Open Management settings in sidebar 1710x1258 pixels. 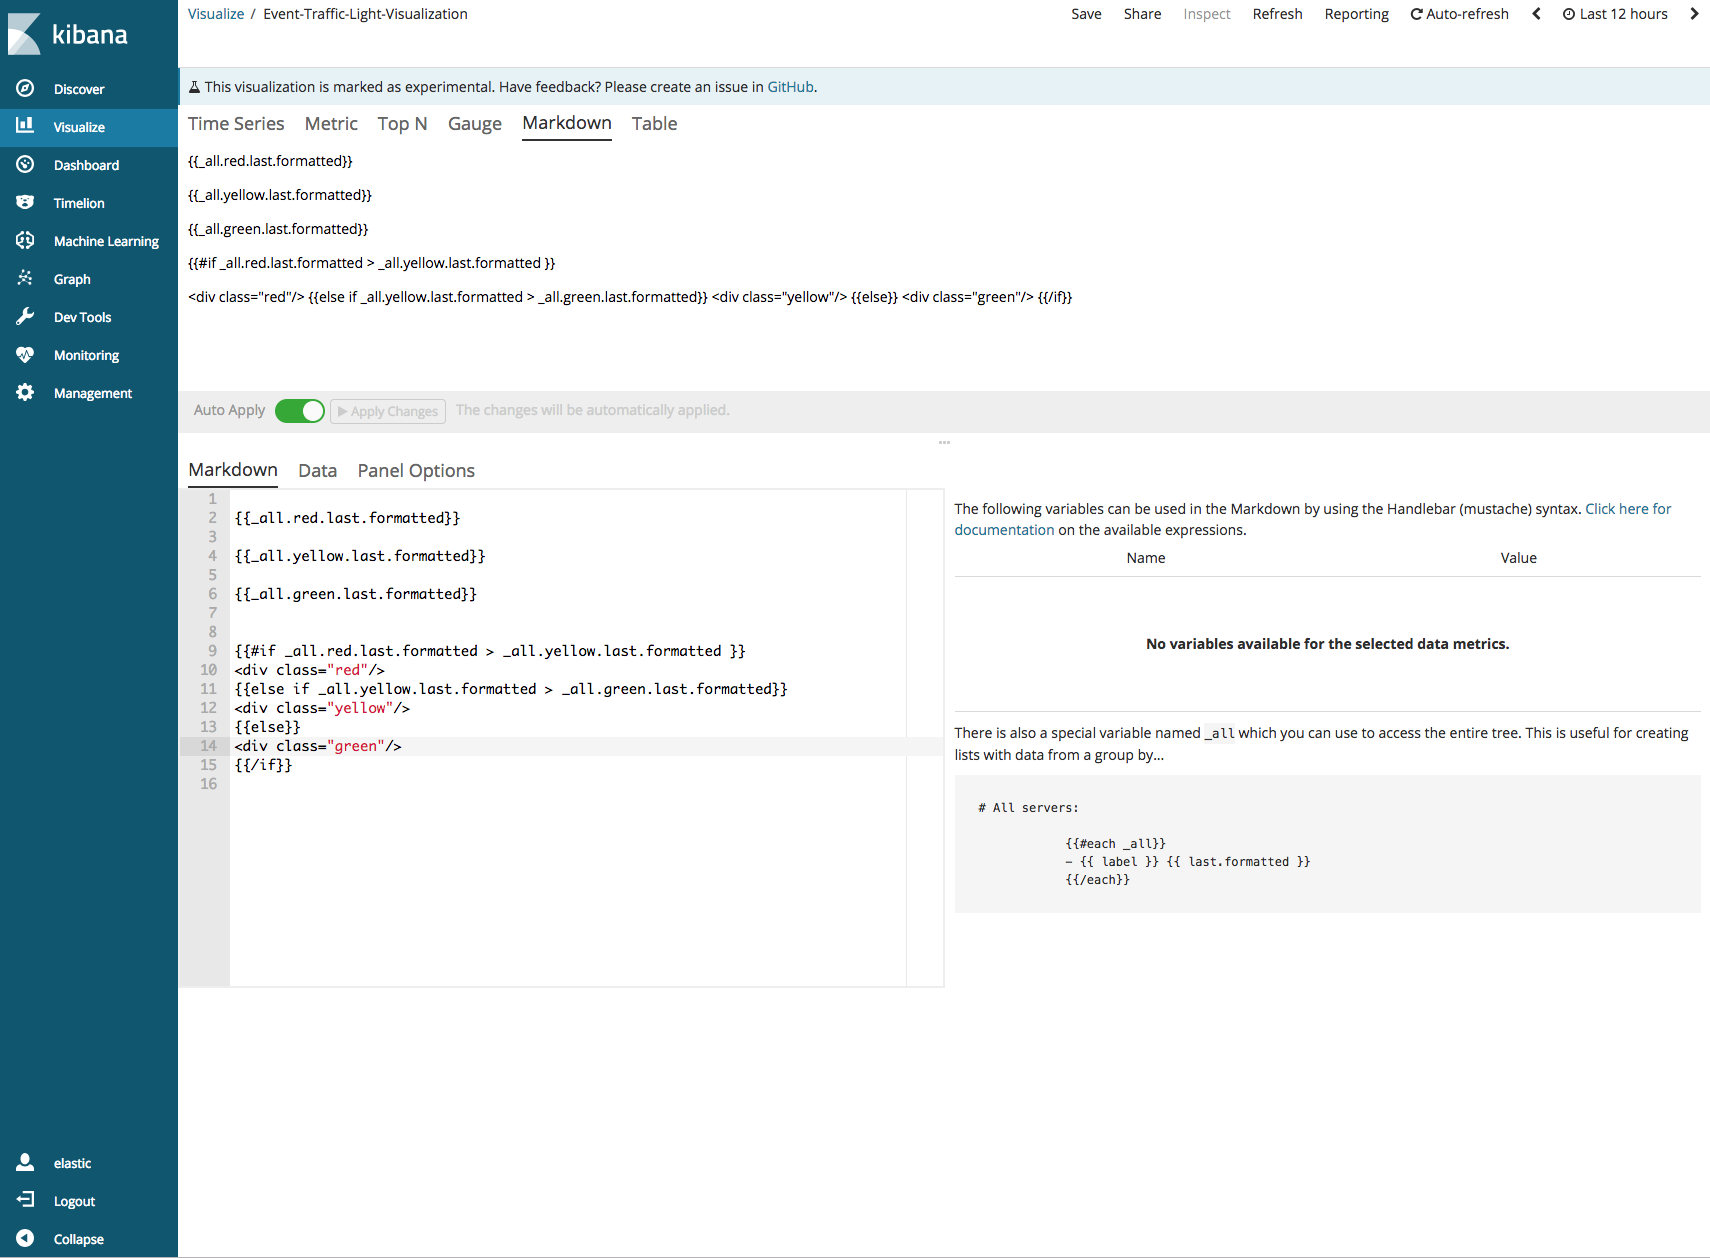coord(93,393)
